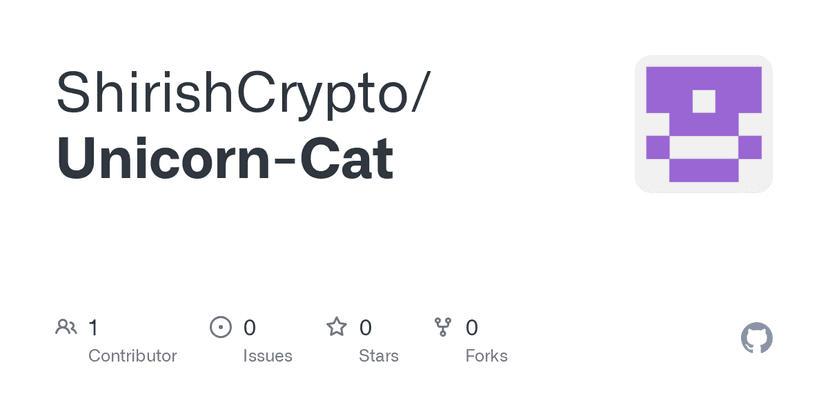Click the Stars star outline icon
The width and height of the screenshot is (828, 414).
pyautogui.click(x=337, y=326)
